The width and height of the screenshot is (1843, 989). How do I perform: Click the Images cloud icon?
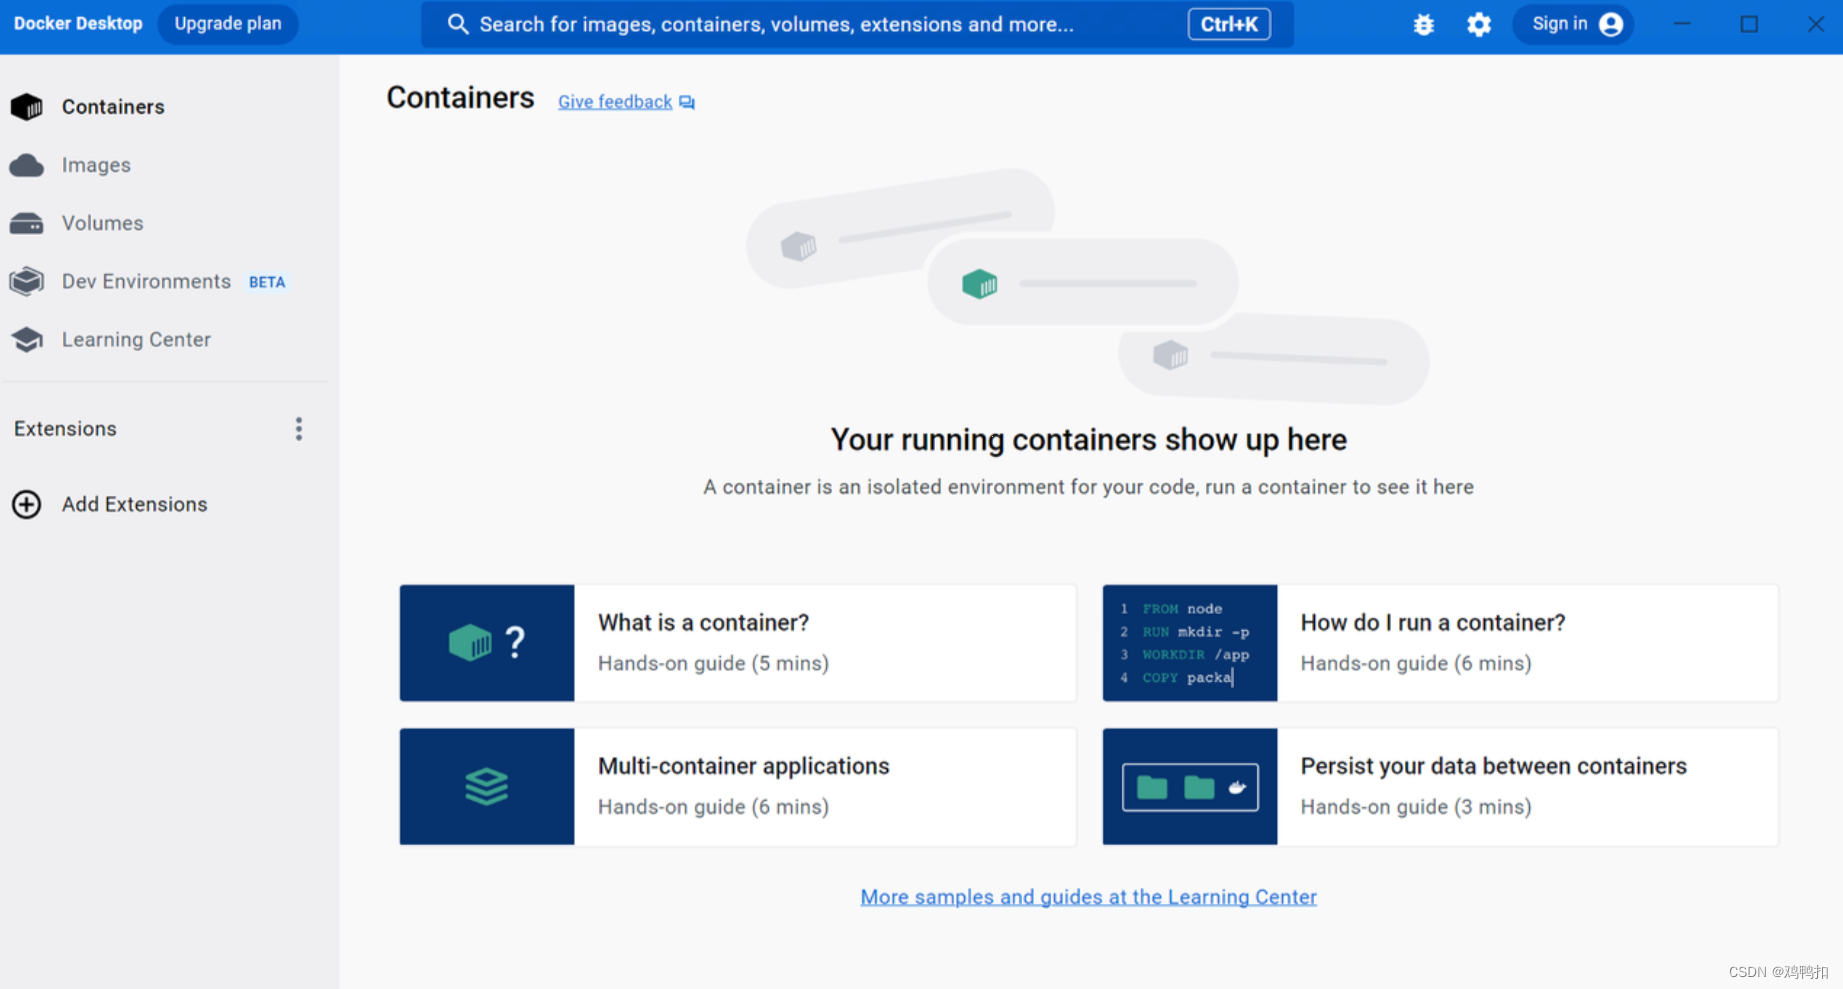point(27,165)
